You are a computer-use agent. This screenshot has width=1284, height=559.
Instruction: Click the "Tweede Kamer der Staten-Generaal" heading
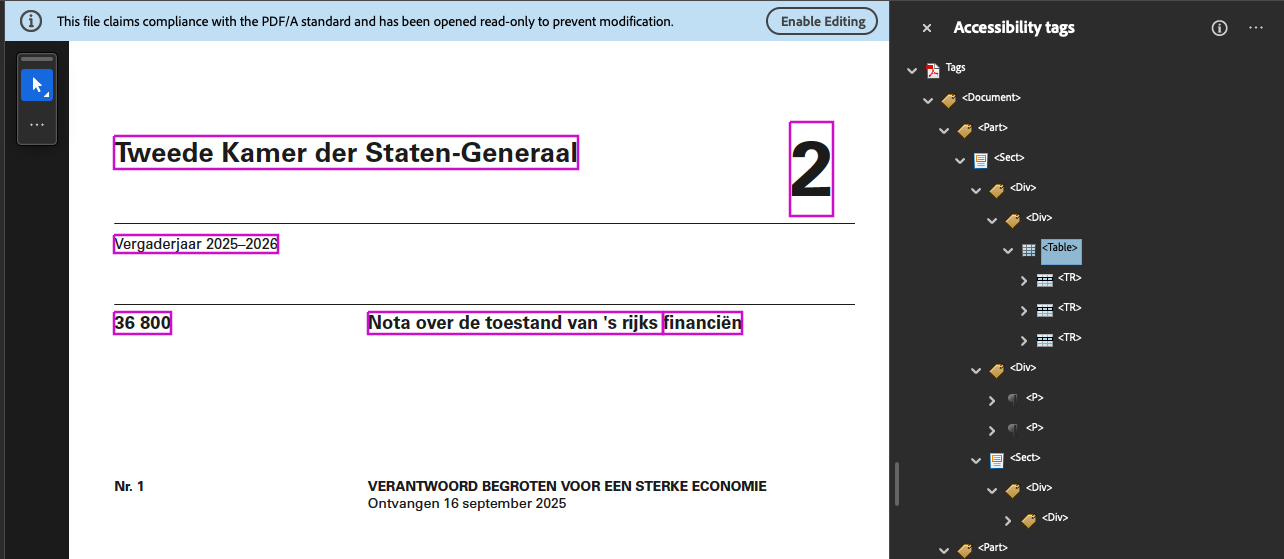coord(346,153)
